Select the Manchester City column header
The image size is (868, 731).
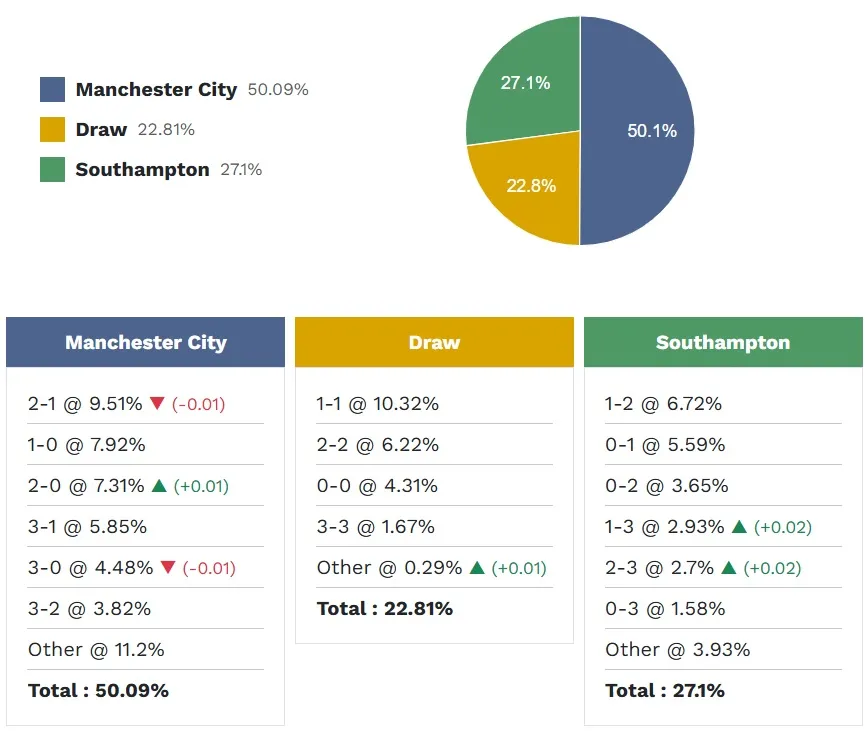[x=146, y=343]
